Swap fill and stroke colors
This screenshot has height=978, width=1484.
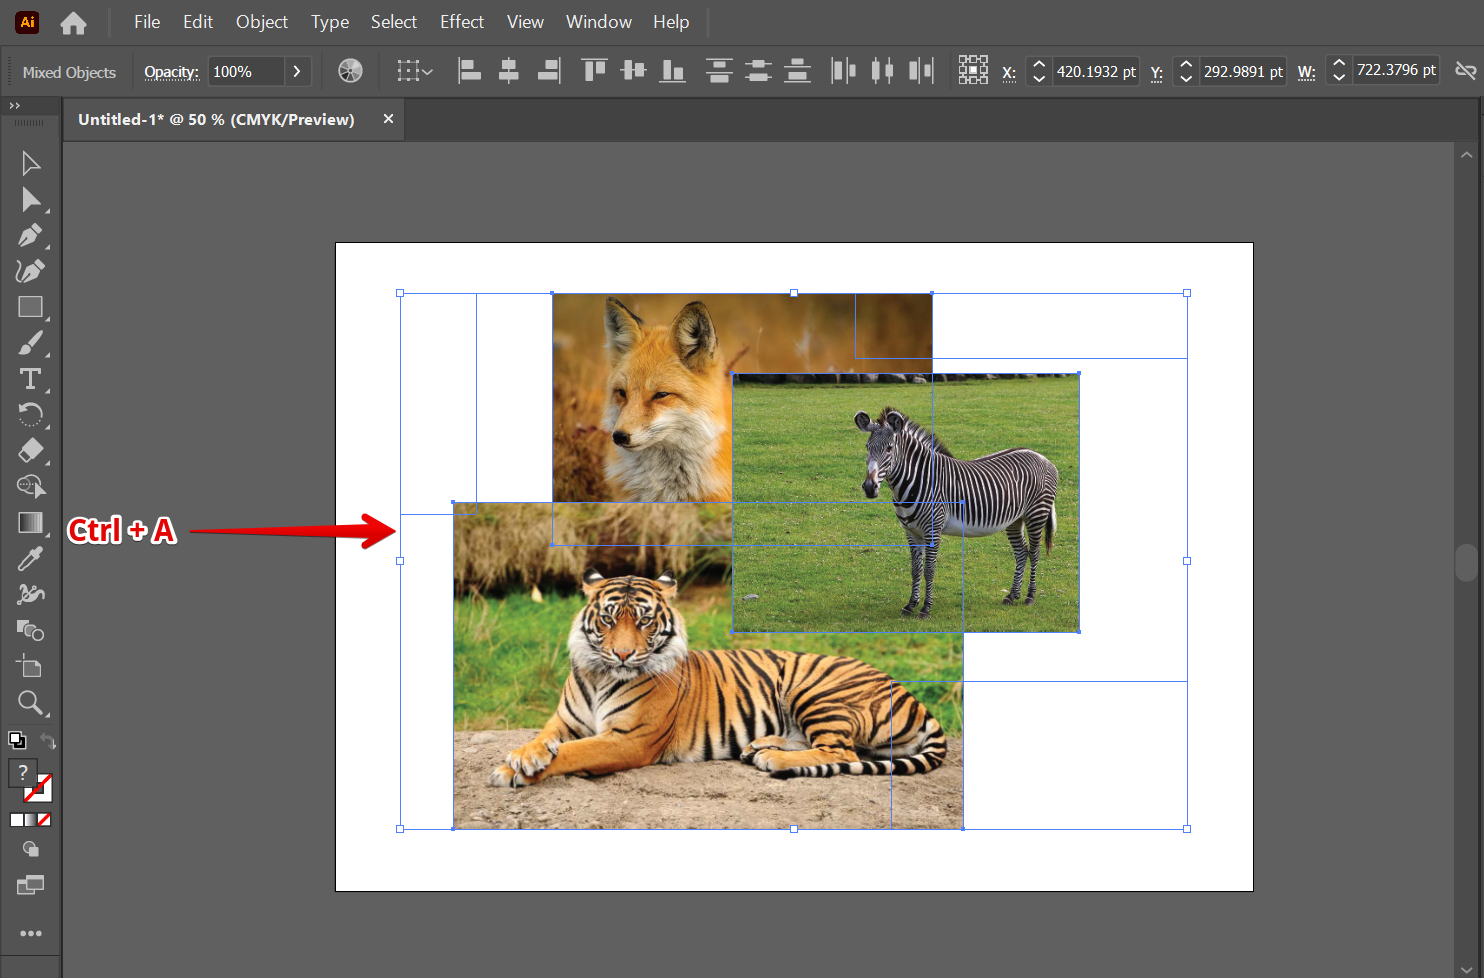pos(48,741)
